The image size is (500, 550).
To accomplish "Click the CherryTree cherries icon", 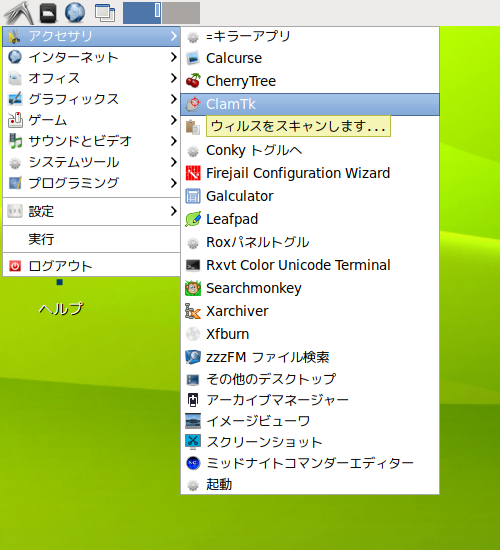I will tap(193, 81).
